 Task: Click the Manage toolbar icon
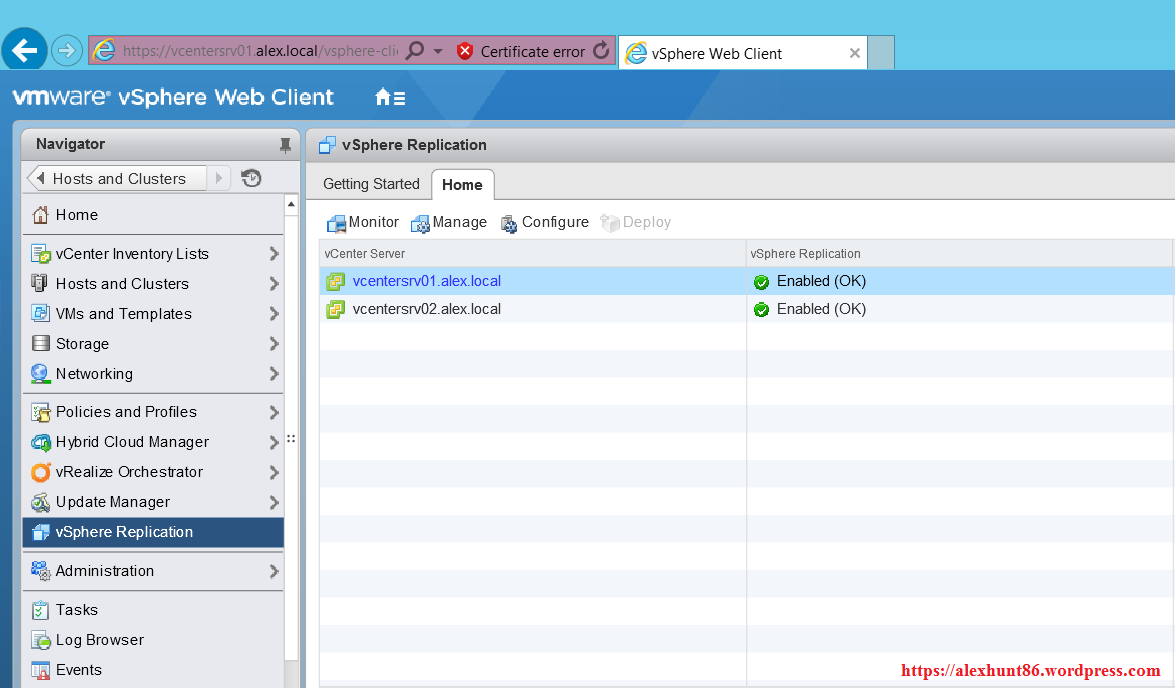click(421, 223)
